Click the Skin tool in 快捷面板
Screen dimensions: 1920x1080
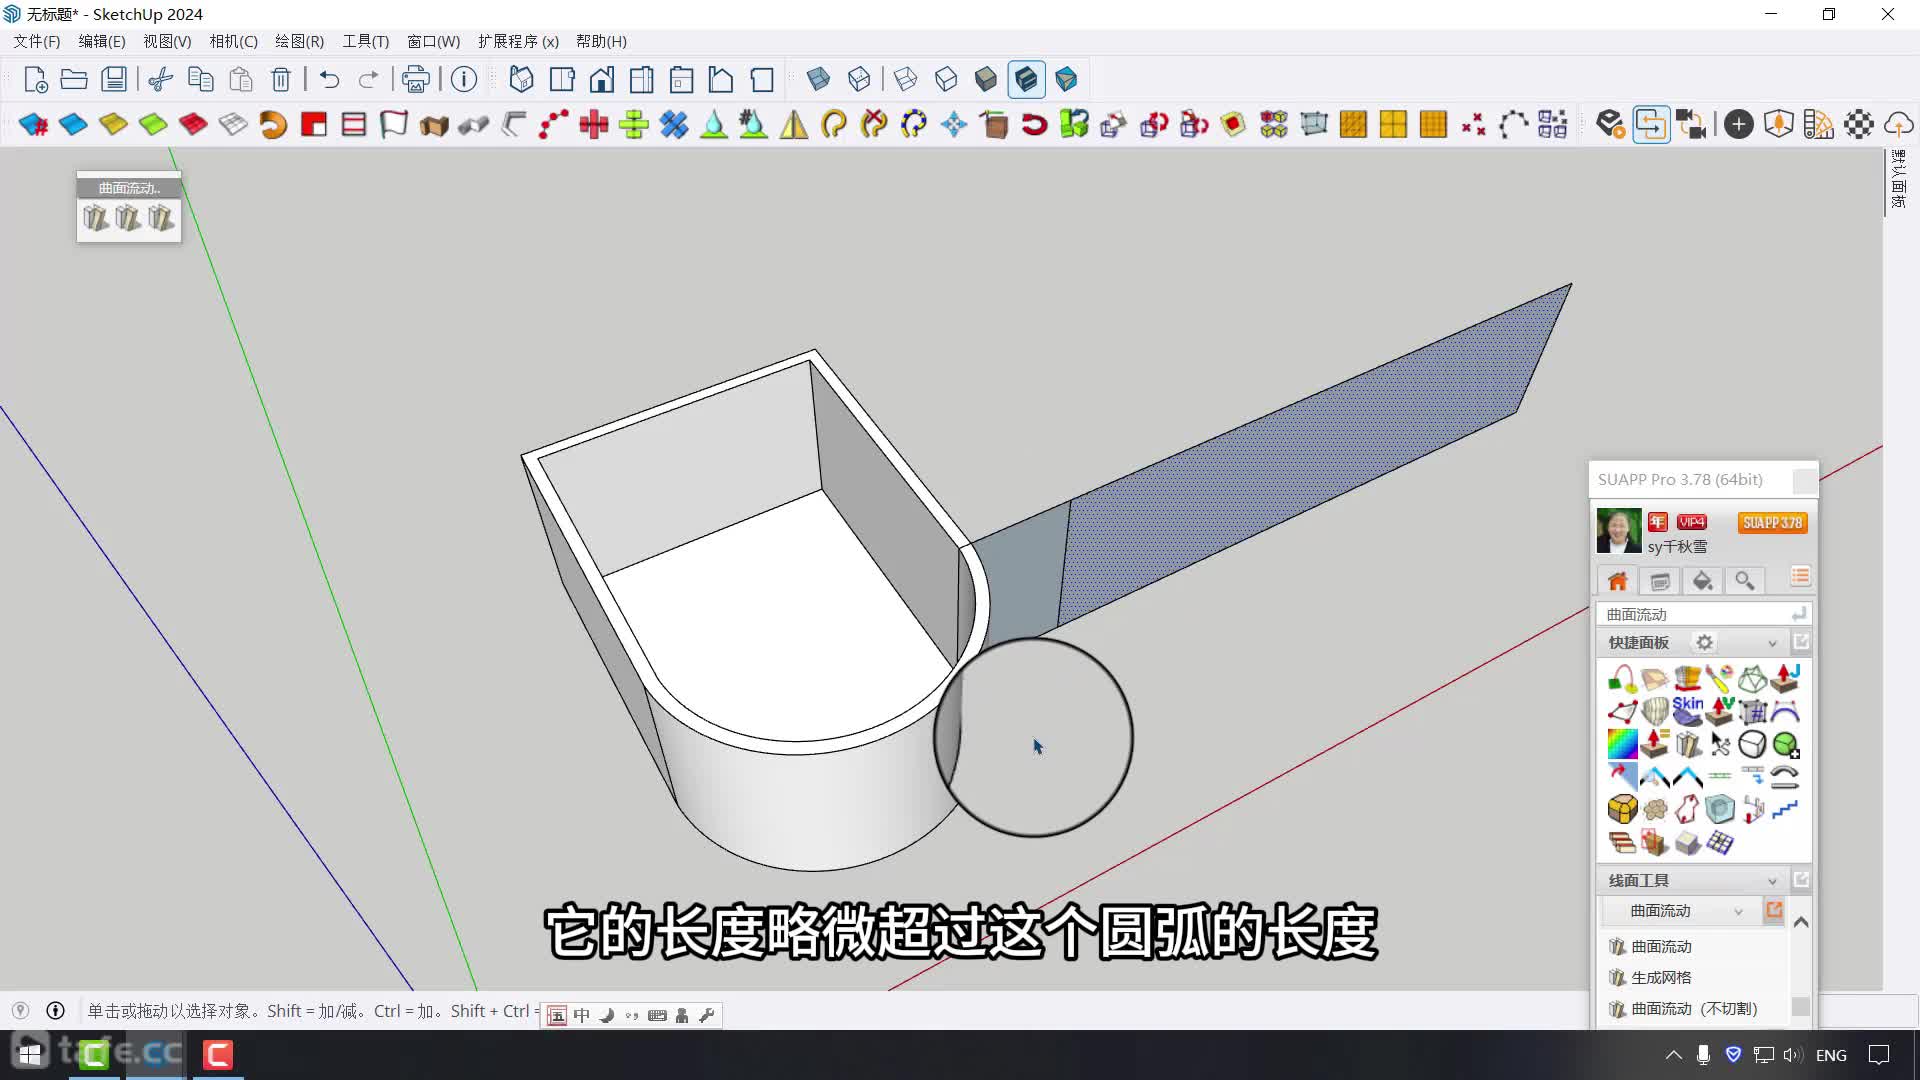(1687, 711)
